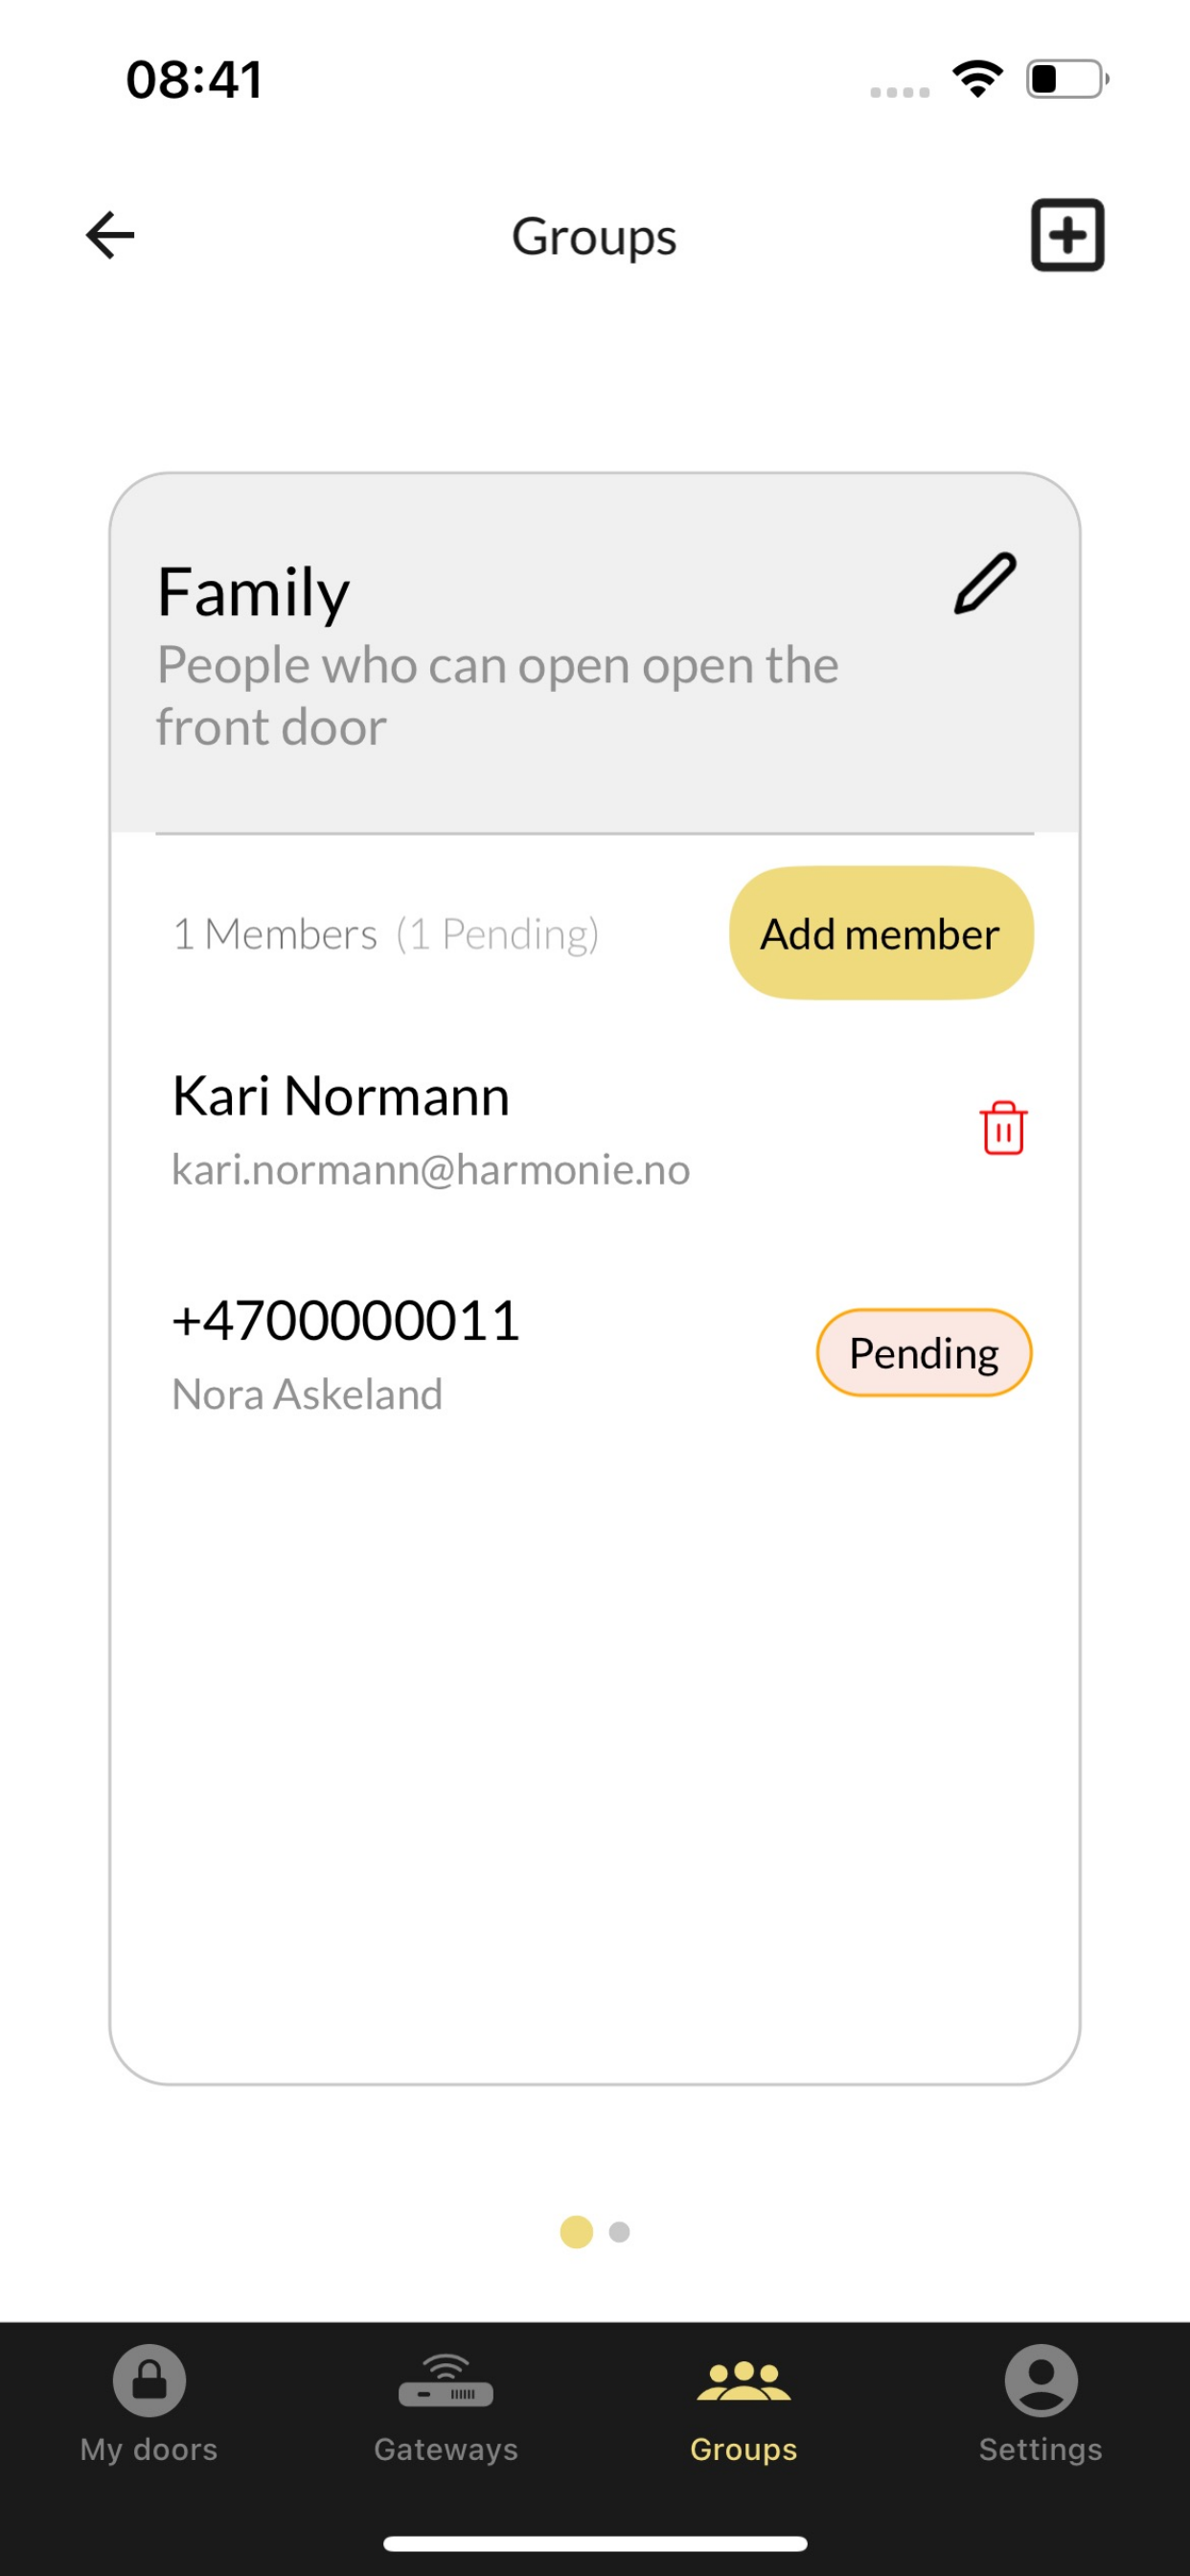Delete Kari Normann with trash icon
1190x2576 pixels.
[x=1003, y=1128]
